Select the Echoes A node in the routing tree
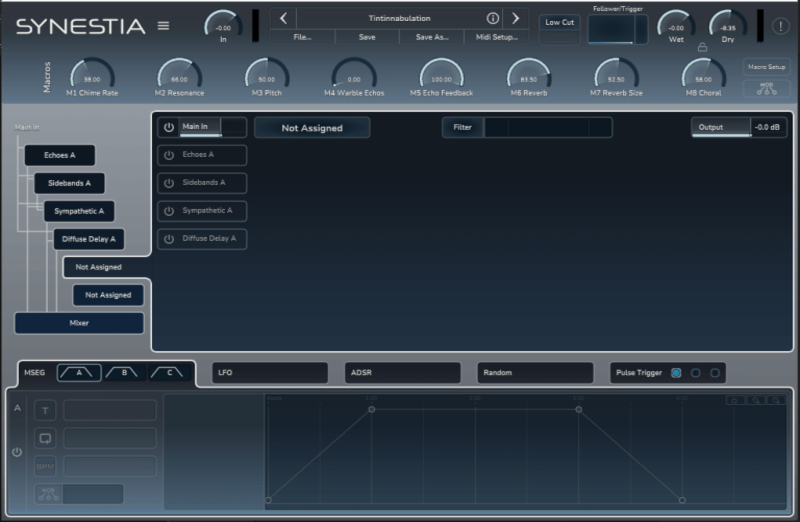 (x=60, y=155)
